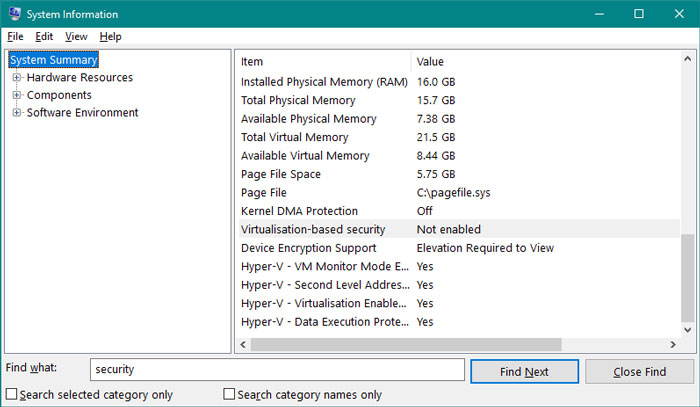This screenshot has width=700, height=407.
Task: Open the Help menu
Action: (110, 37)
